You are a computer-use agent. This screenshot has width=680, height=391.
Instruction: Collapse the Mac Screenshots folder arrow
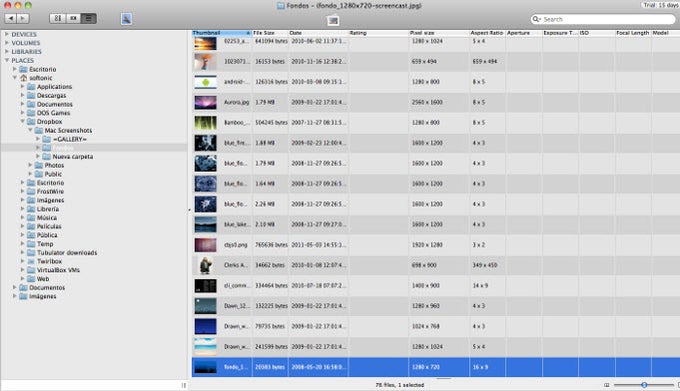click(x=30, y=130)
